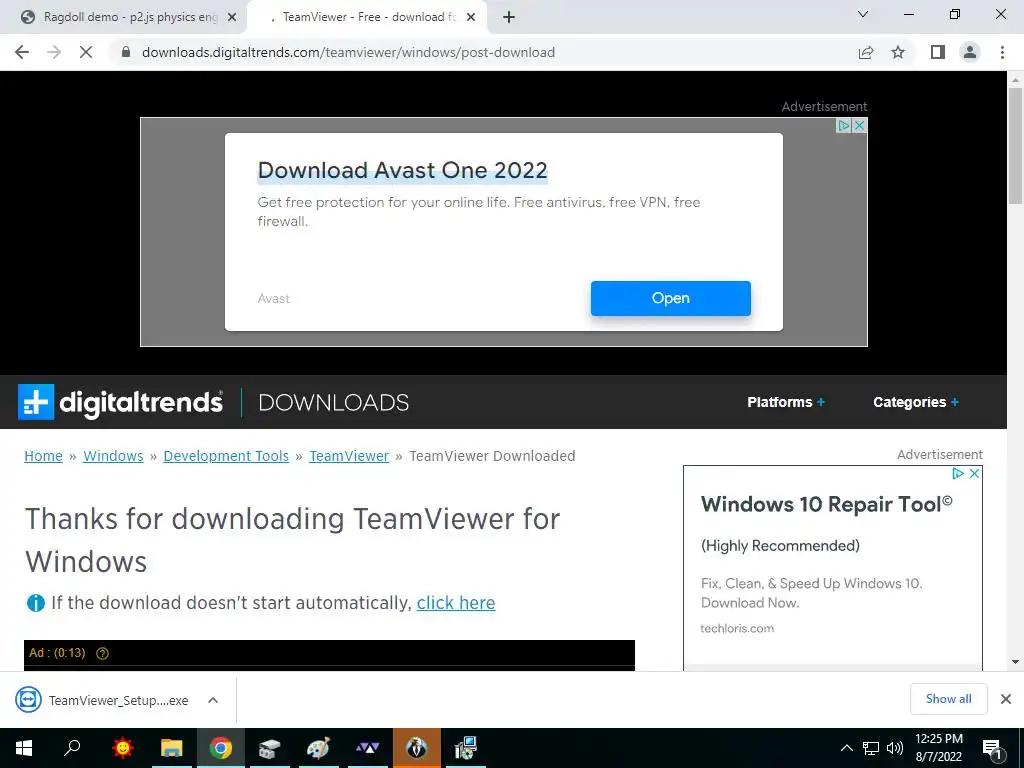Screen dimensions: 1024x768
Task: Open the TeamViewer breadcrumb link
Action: click(349, 456)
